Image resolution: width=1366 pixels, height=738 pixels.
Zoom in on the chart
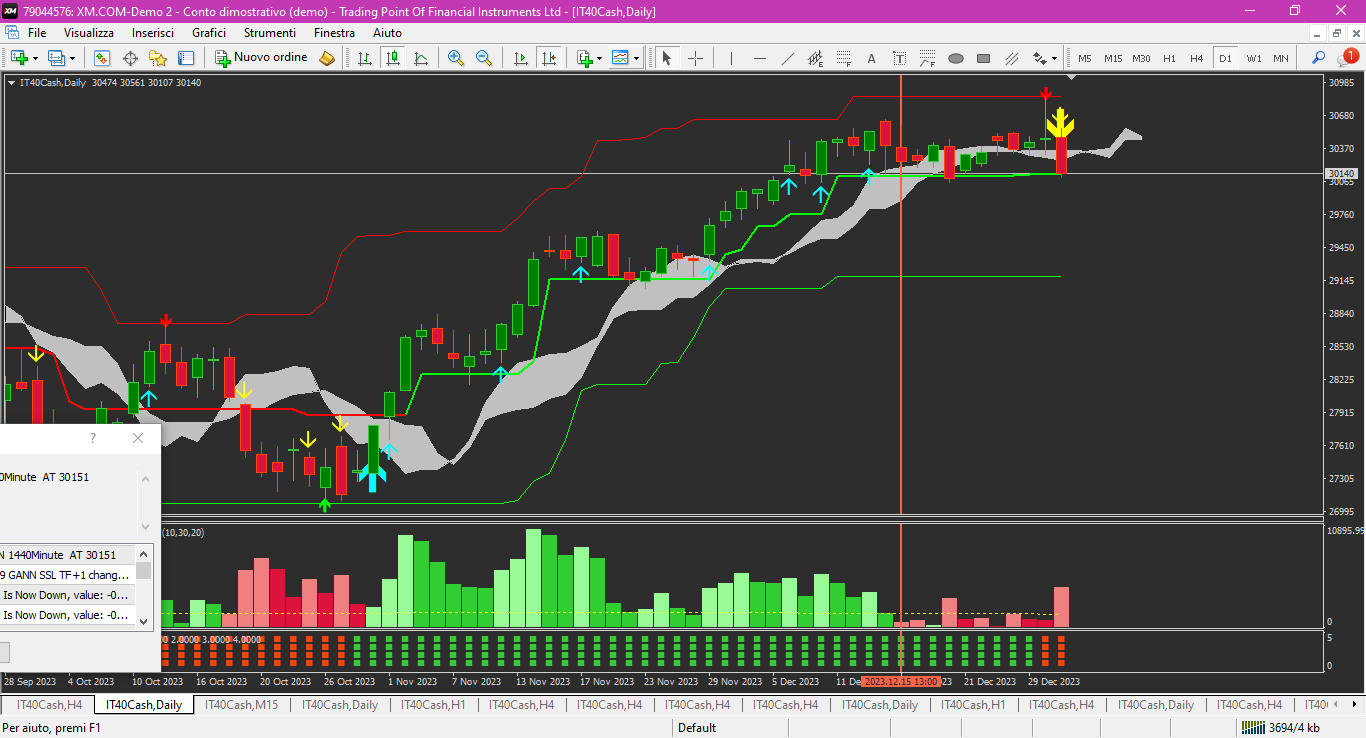[456, 58]
